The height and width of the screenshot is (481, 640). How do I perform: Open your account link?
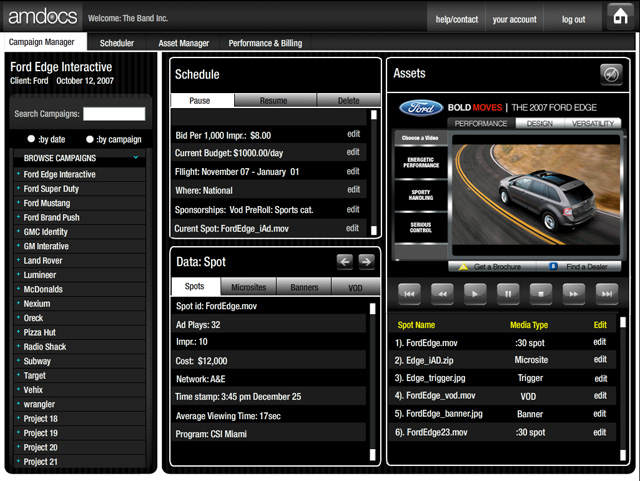pyautogui.click(x=514, y=19)
